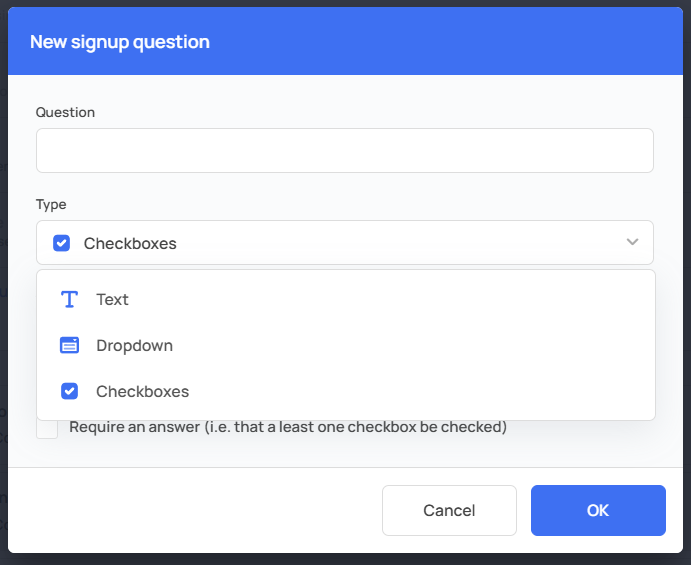This screenshot has height=565, width=691.
Task: Click the Question text input field
Action: [345, 150]
